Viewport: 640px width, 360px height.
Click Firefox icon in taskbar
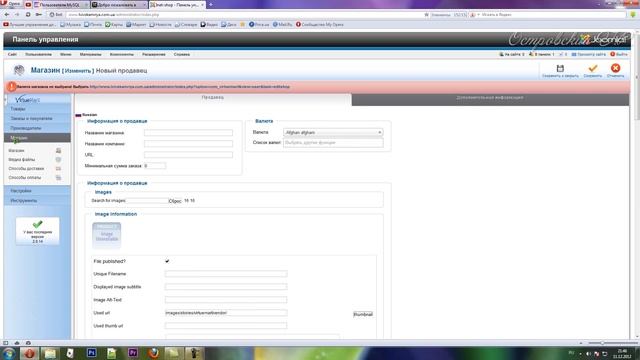[x=153, y=353]
